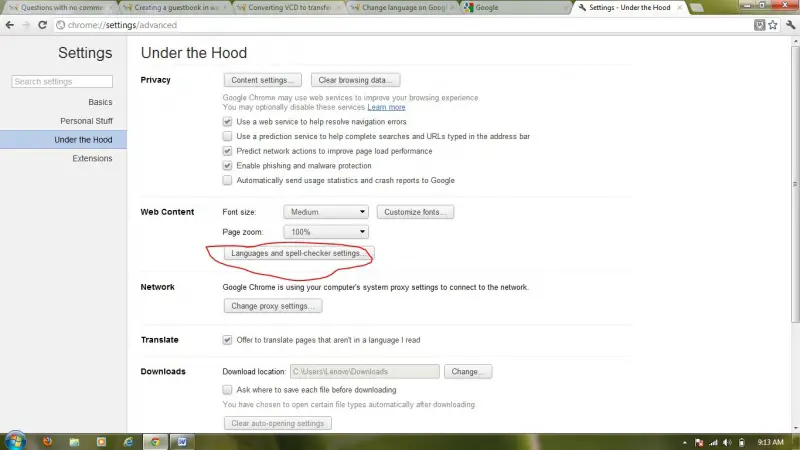This screenshot has width=800, height=450.
Task: Click the chrome://settings address bar
Action: [403, 25]
